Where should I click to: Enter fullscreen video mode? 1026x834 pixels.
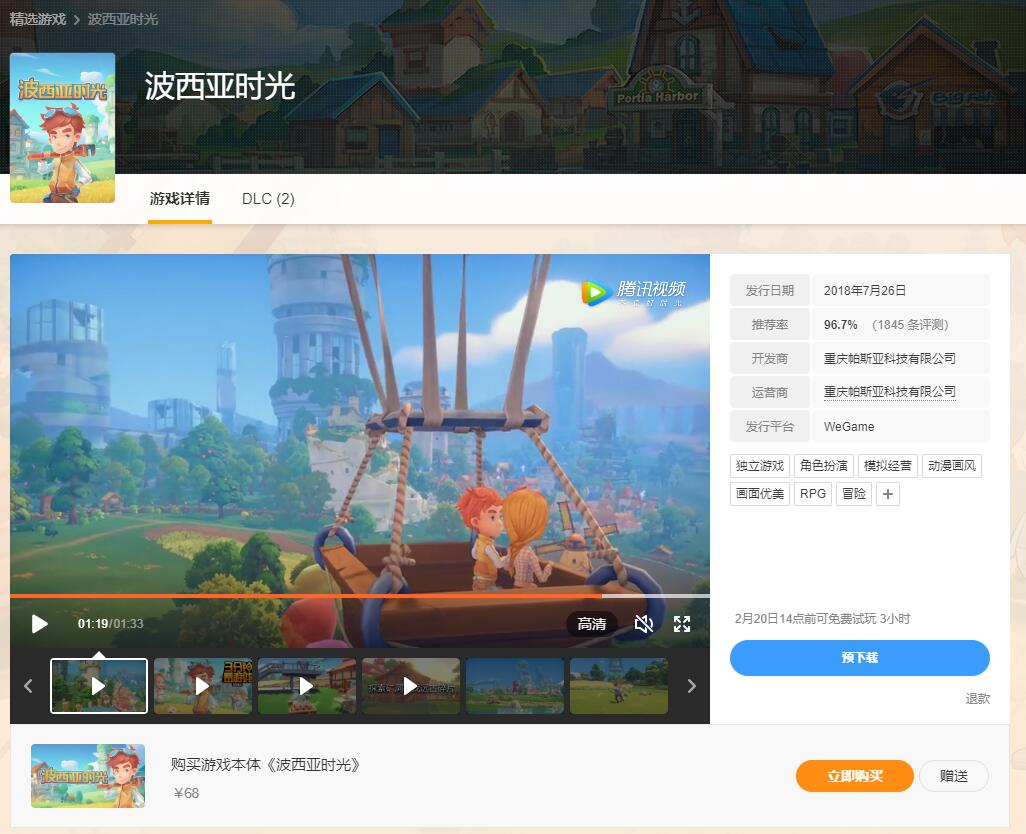(682, 624)
